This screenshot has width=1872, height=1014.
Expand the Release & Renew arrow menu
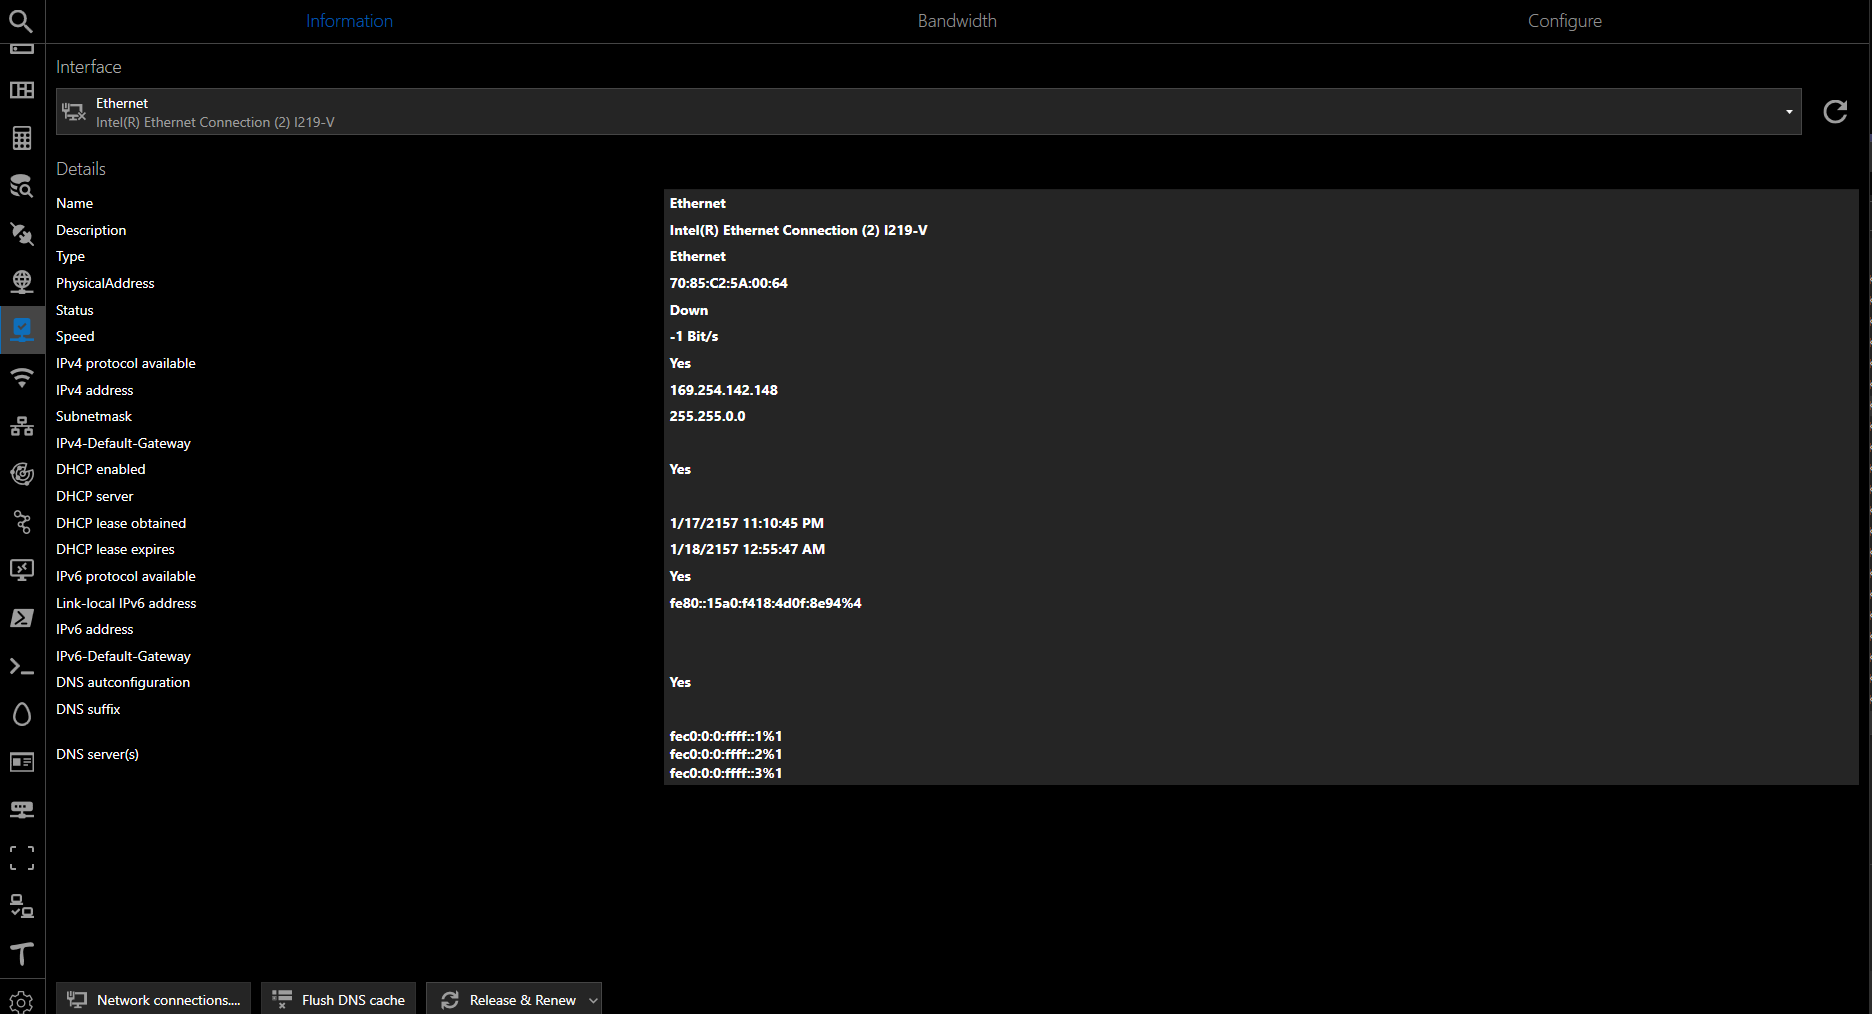coord(593,1000)
